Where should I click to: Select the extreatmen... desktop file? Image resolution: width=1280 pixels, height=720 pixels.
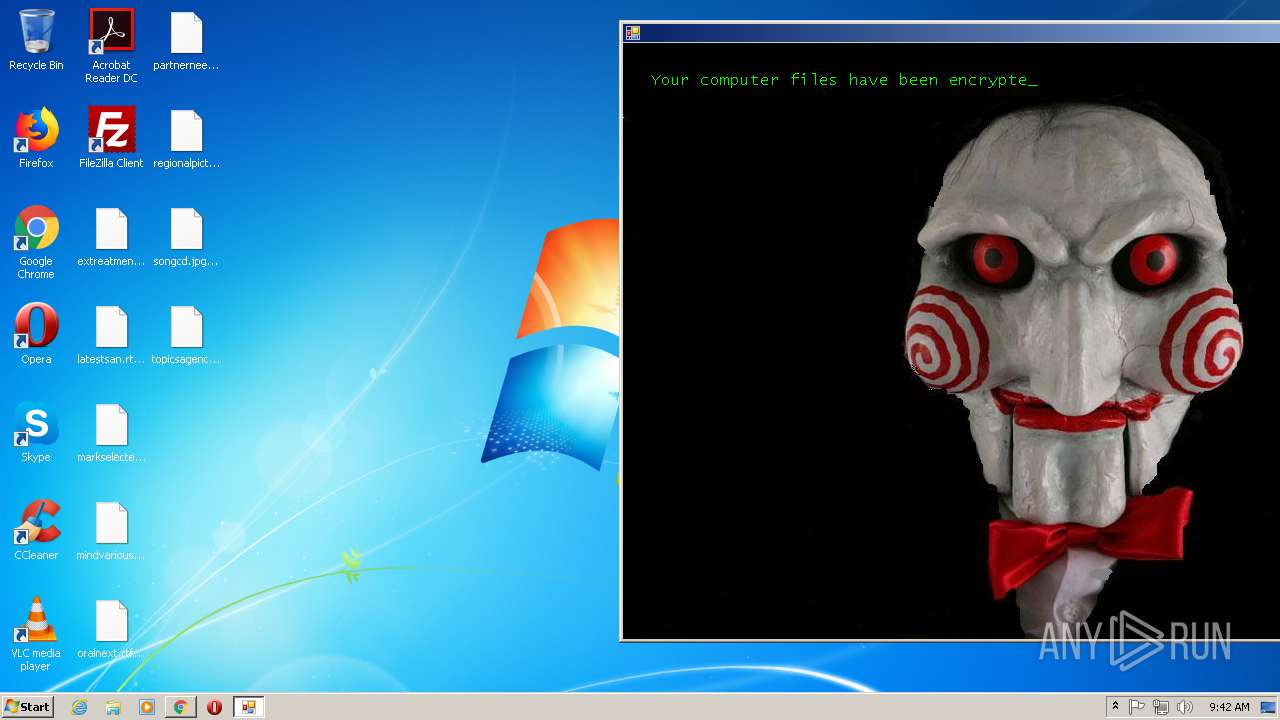coord(111,237)
